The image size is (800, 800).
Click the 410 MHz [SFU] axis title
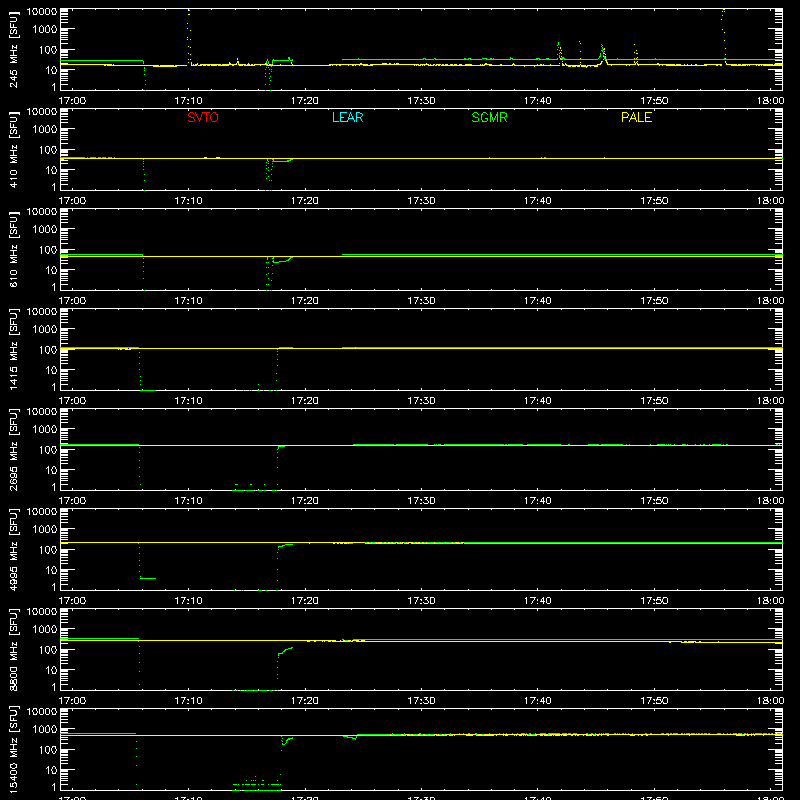pyautogui.click(x=14, y=149)
